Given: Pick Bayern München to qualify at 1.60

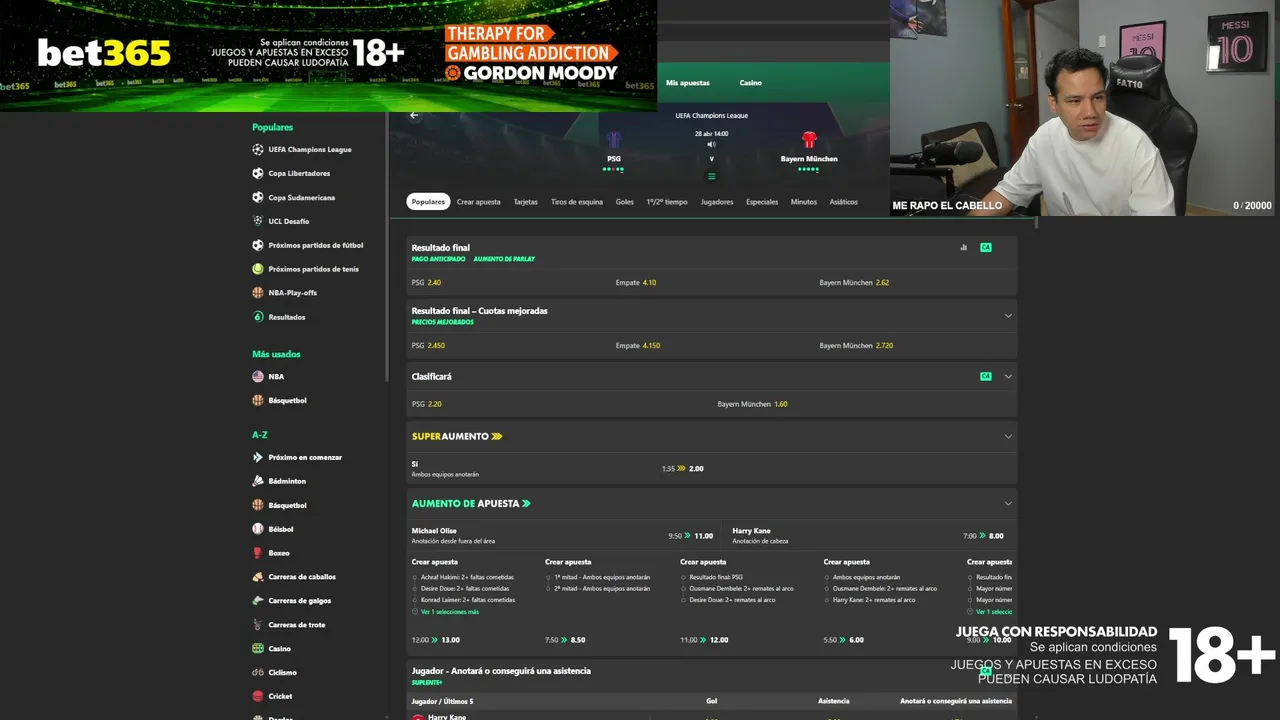Looking at the screenshot, I should 865,404.
